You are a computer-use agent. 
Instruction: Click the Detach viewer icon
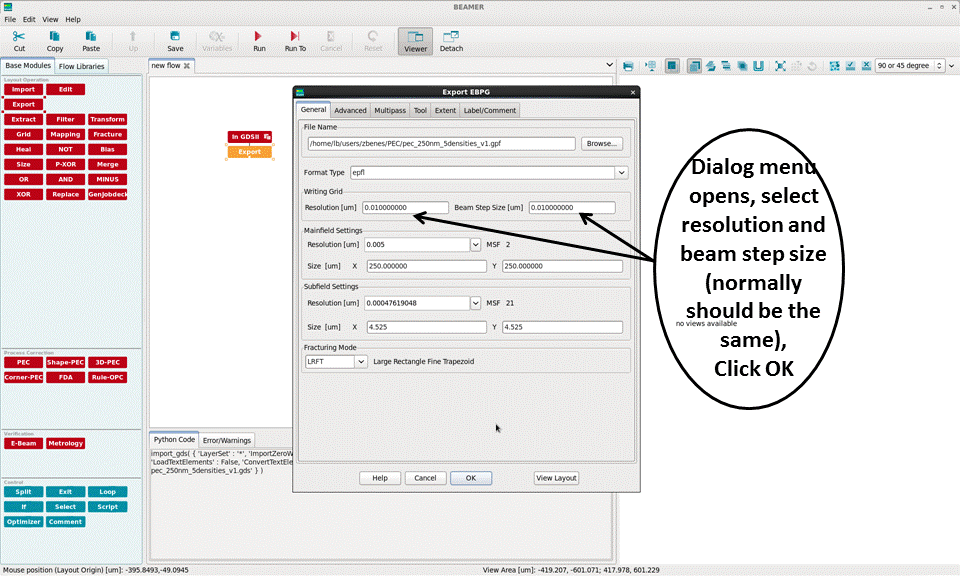pos(451,40)
